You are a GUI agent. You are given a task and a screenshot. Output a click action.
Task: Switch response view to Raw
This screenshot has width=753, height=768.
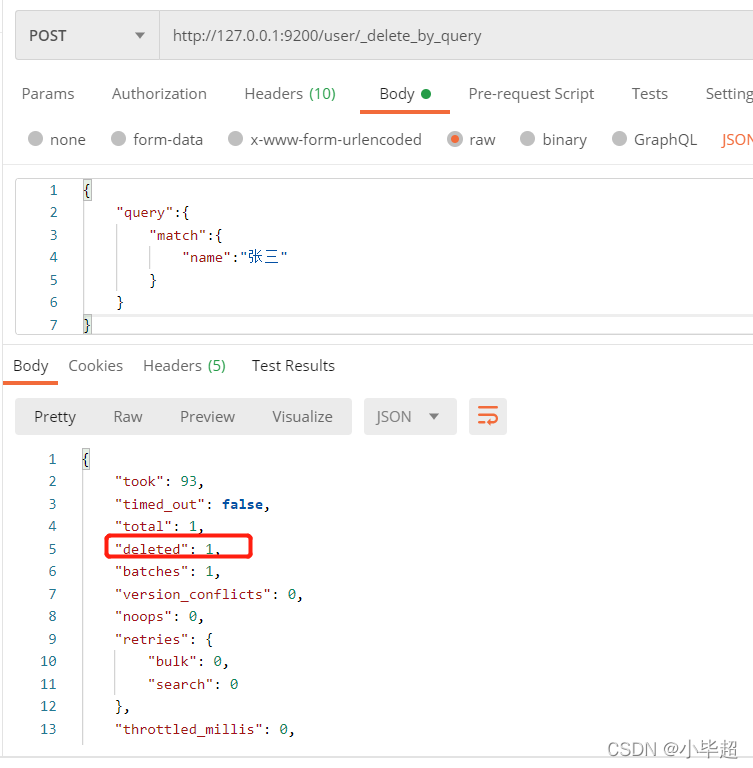pos(128,416)
